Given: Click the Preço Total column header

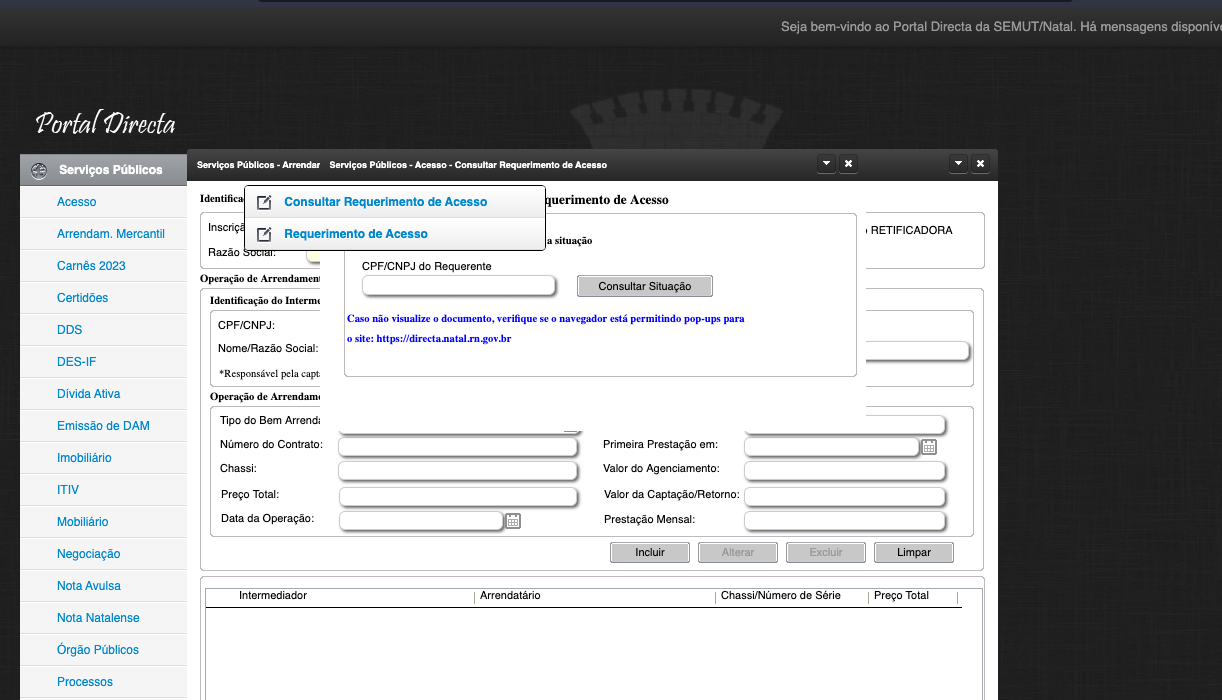Looking at the screenshot, I should [901, 596].
